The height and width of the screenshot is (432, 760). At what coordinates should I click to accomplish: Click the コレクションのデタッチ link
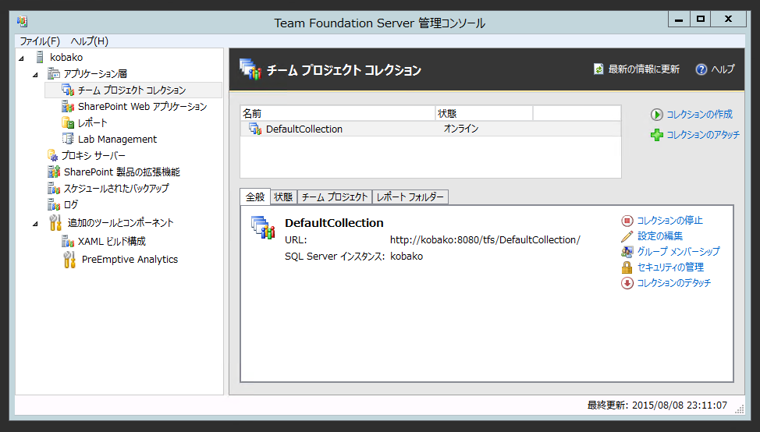click(x=674, y=283)
